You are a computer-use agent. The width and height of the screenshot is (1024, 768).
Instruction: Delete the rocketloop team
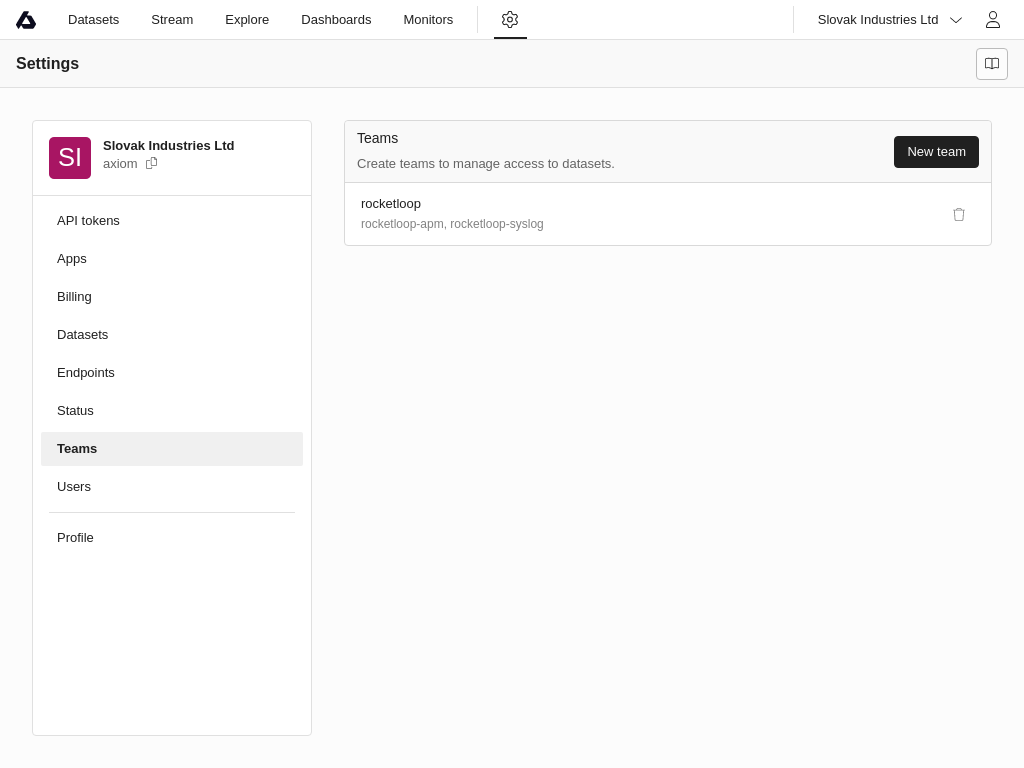pos(958,214)
